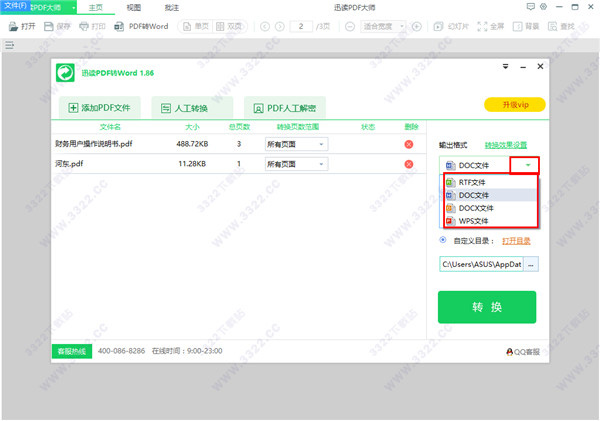This screenshot has height=421, width=600.
Task: Click hotline number 400-086-8286
Action: click(x=121, y=351)
